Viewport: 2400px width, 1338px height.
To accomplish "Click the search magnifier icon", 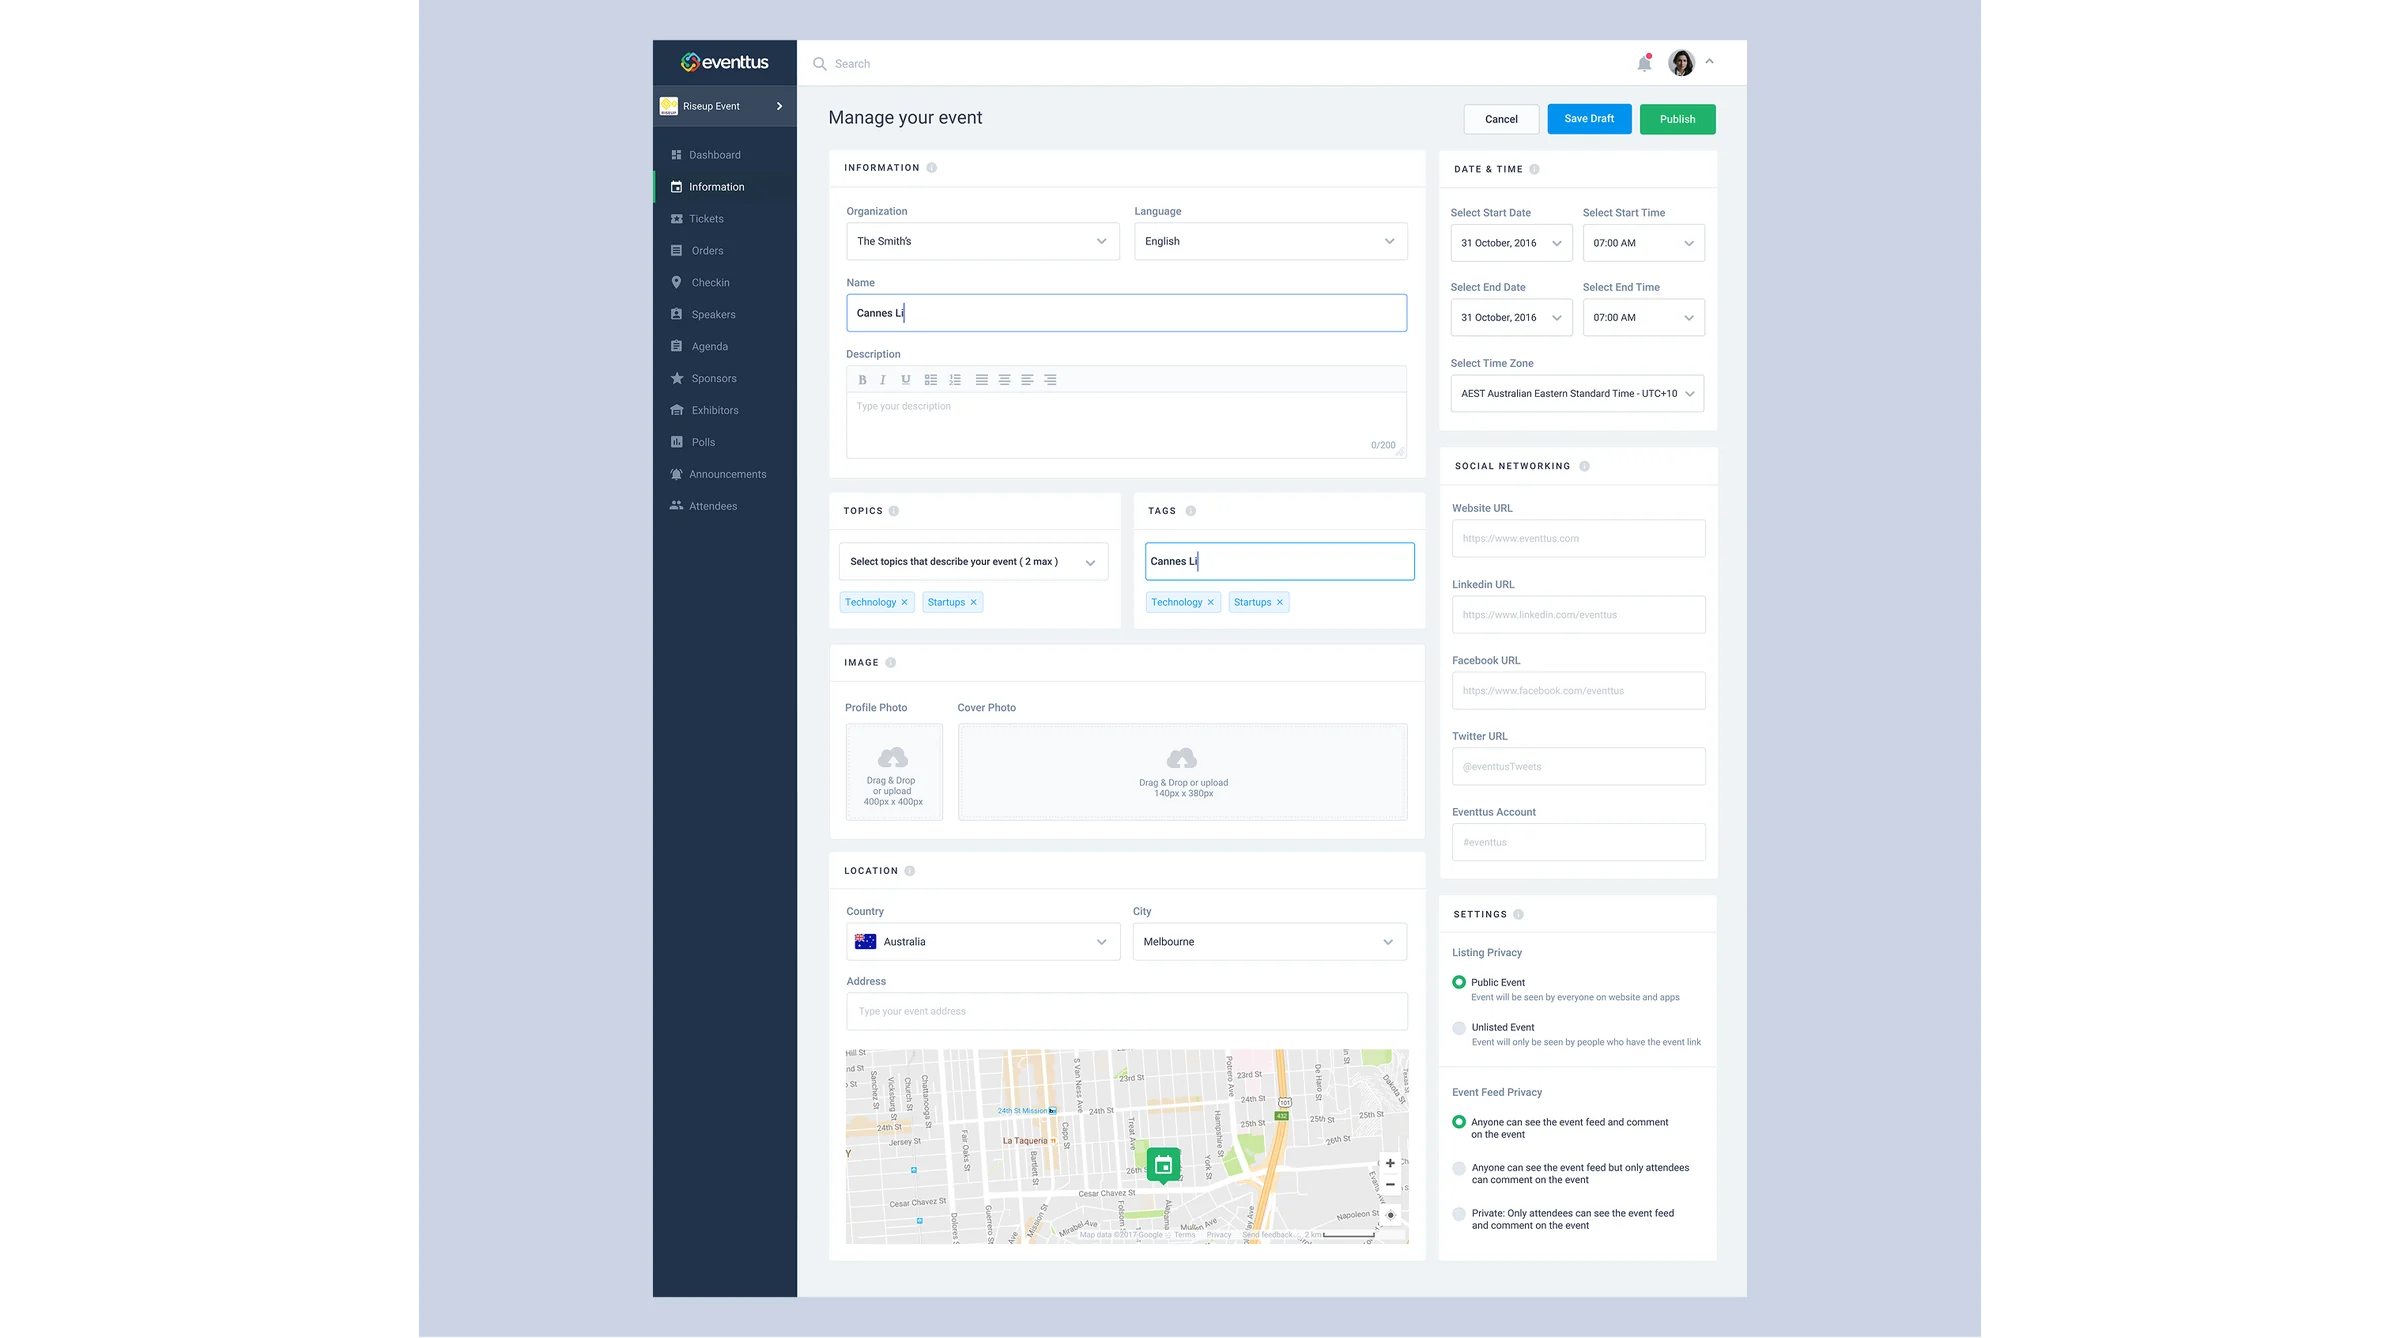I will pos(819,64).
